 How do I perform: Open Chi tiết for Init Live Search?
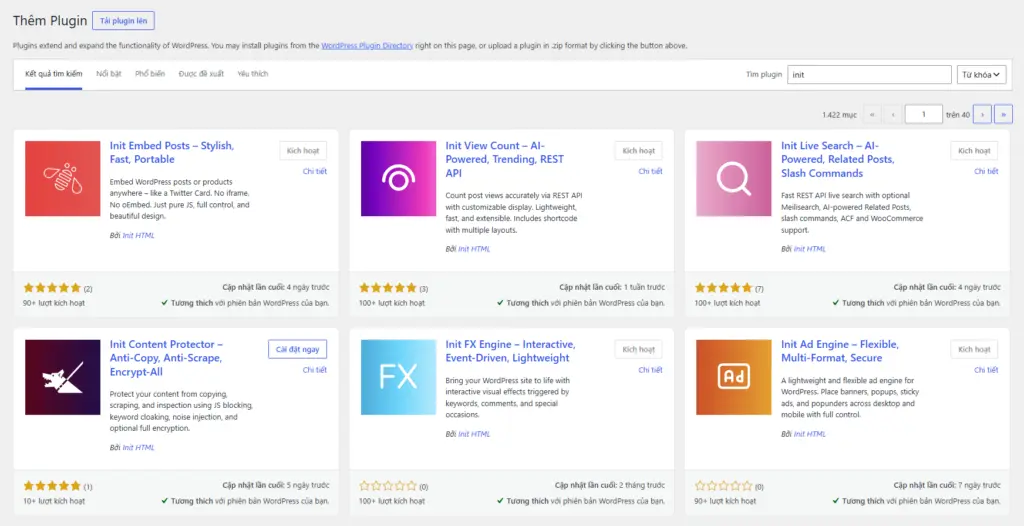click(x=986, y=171)
